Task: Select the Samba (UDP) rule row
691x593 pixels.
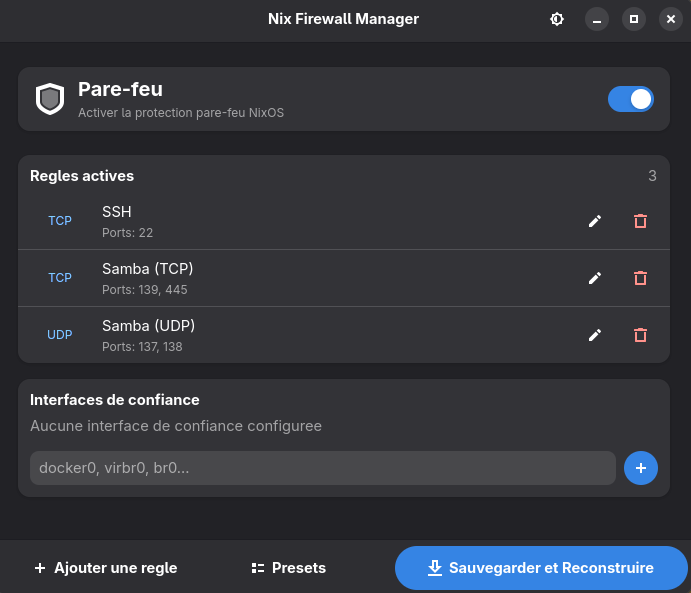Action: coord(344,335)
